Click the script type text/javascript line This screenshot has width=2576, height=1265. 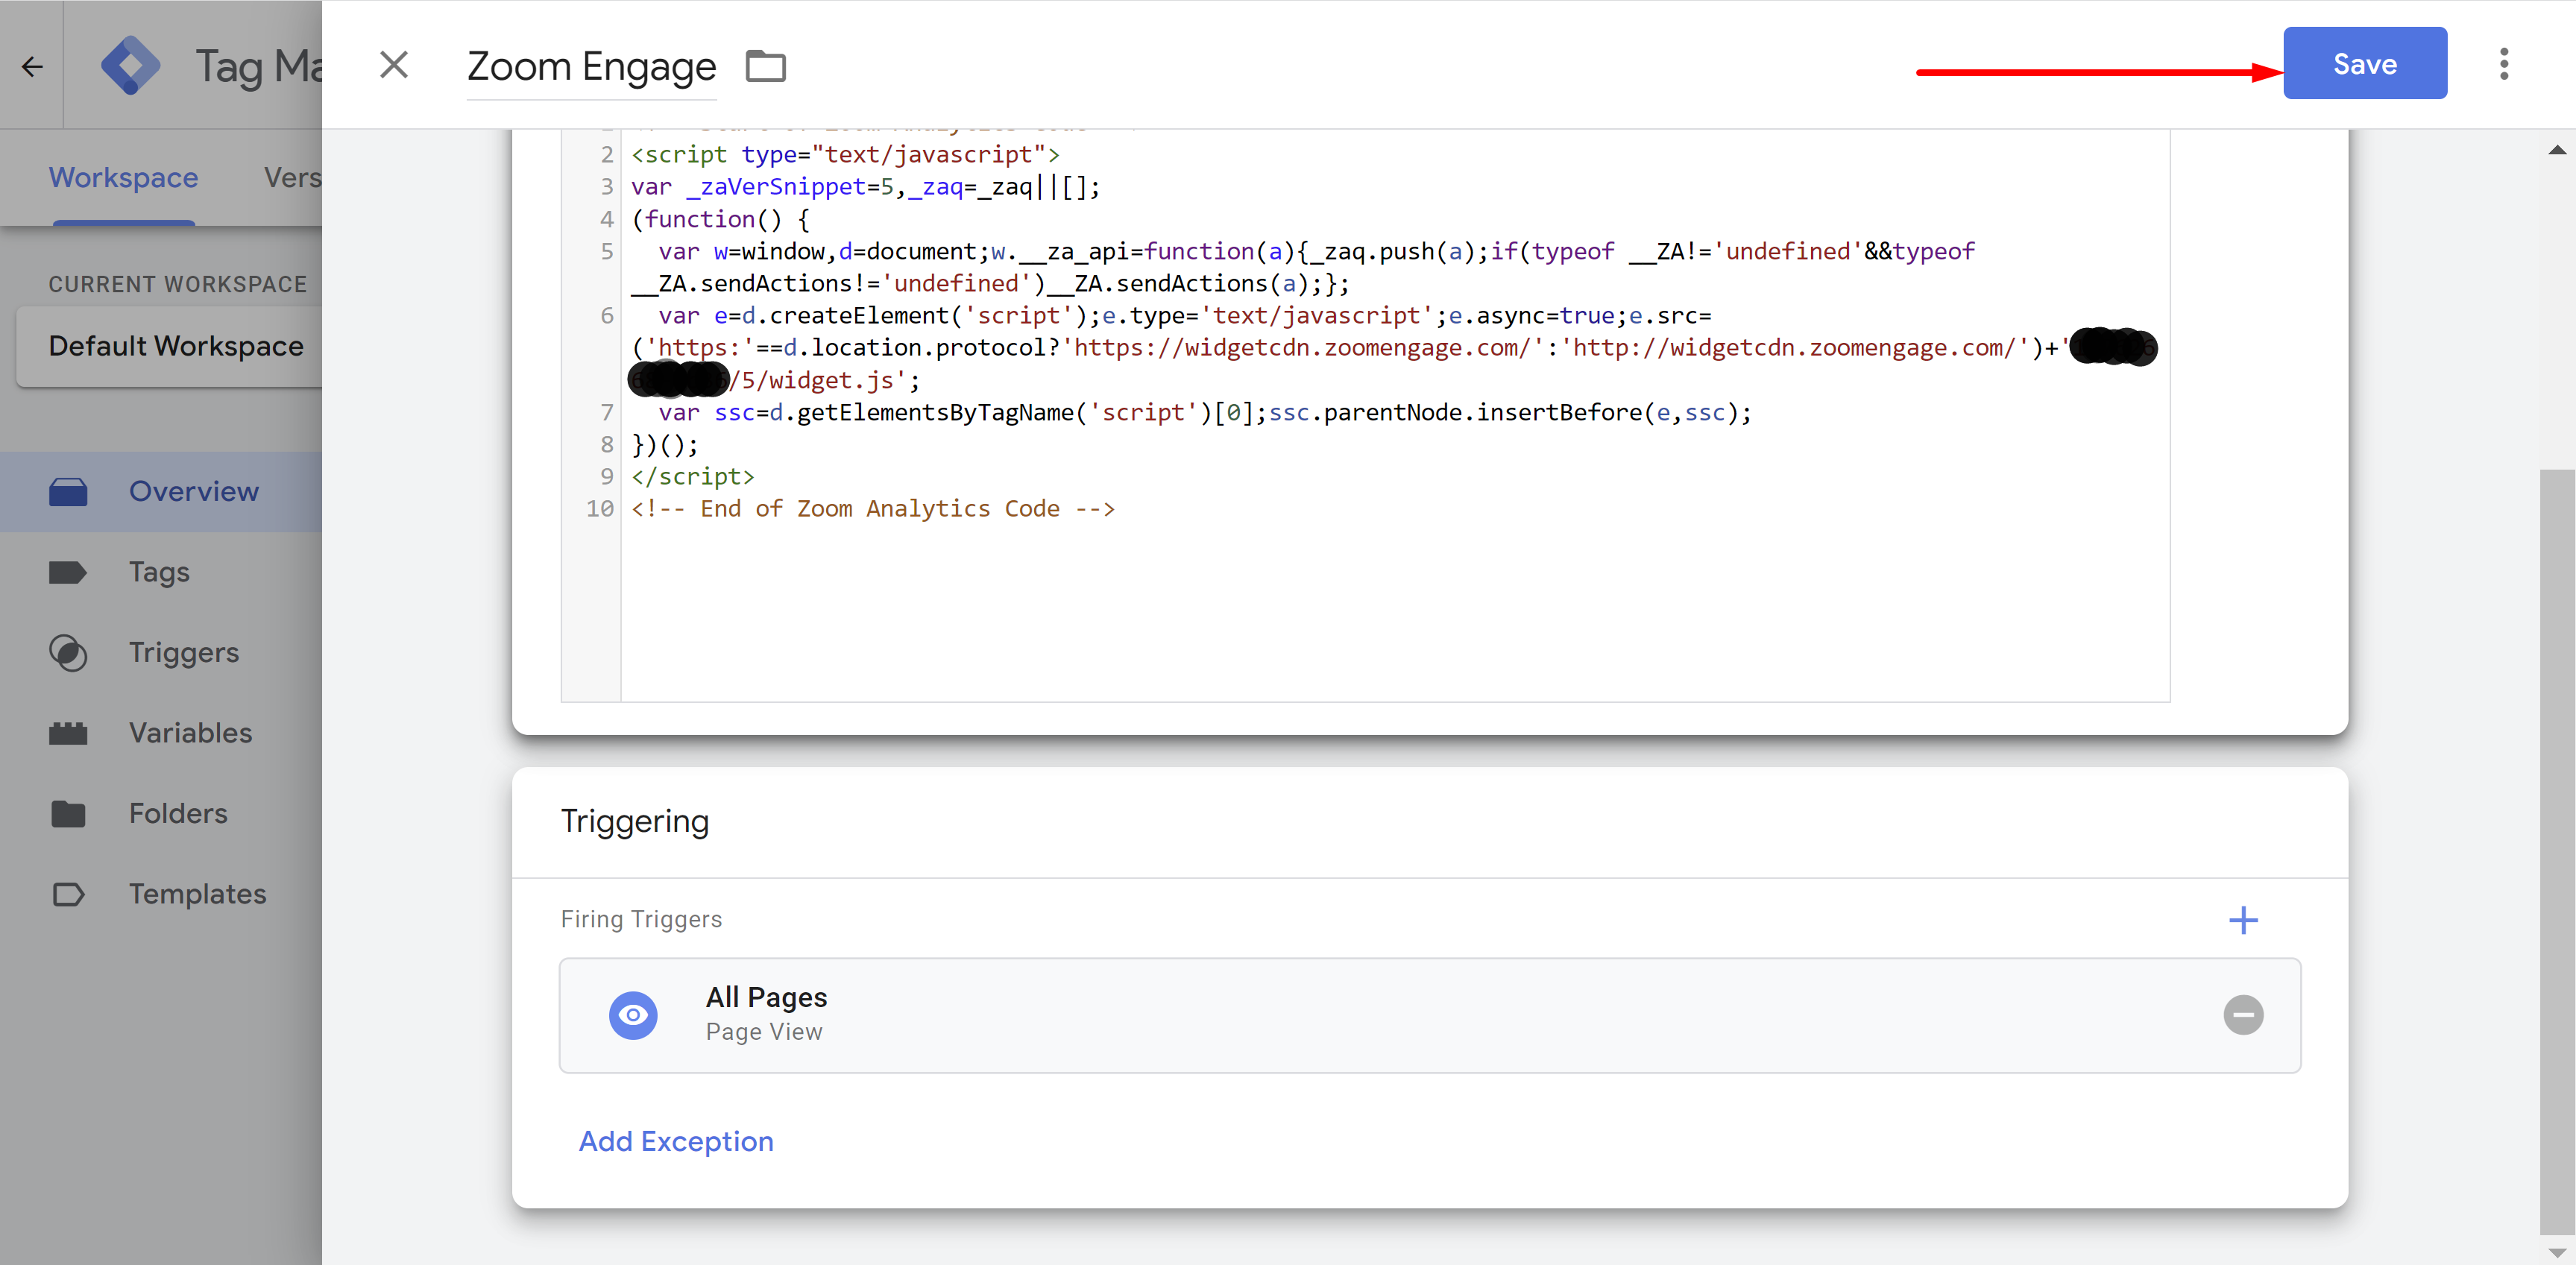[x=846, y=155]
